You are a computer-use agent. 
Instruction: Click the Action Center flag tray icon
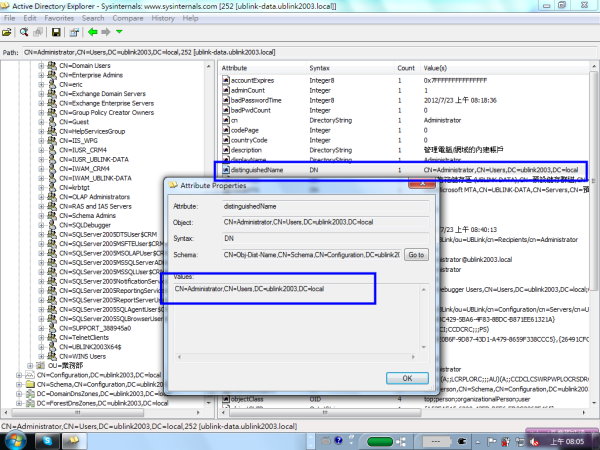[x=492, y=442]
